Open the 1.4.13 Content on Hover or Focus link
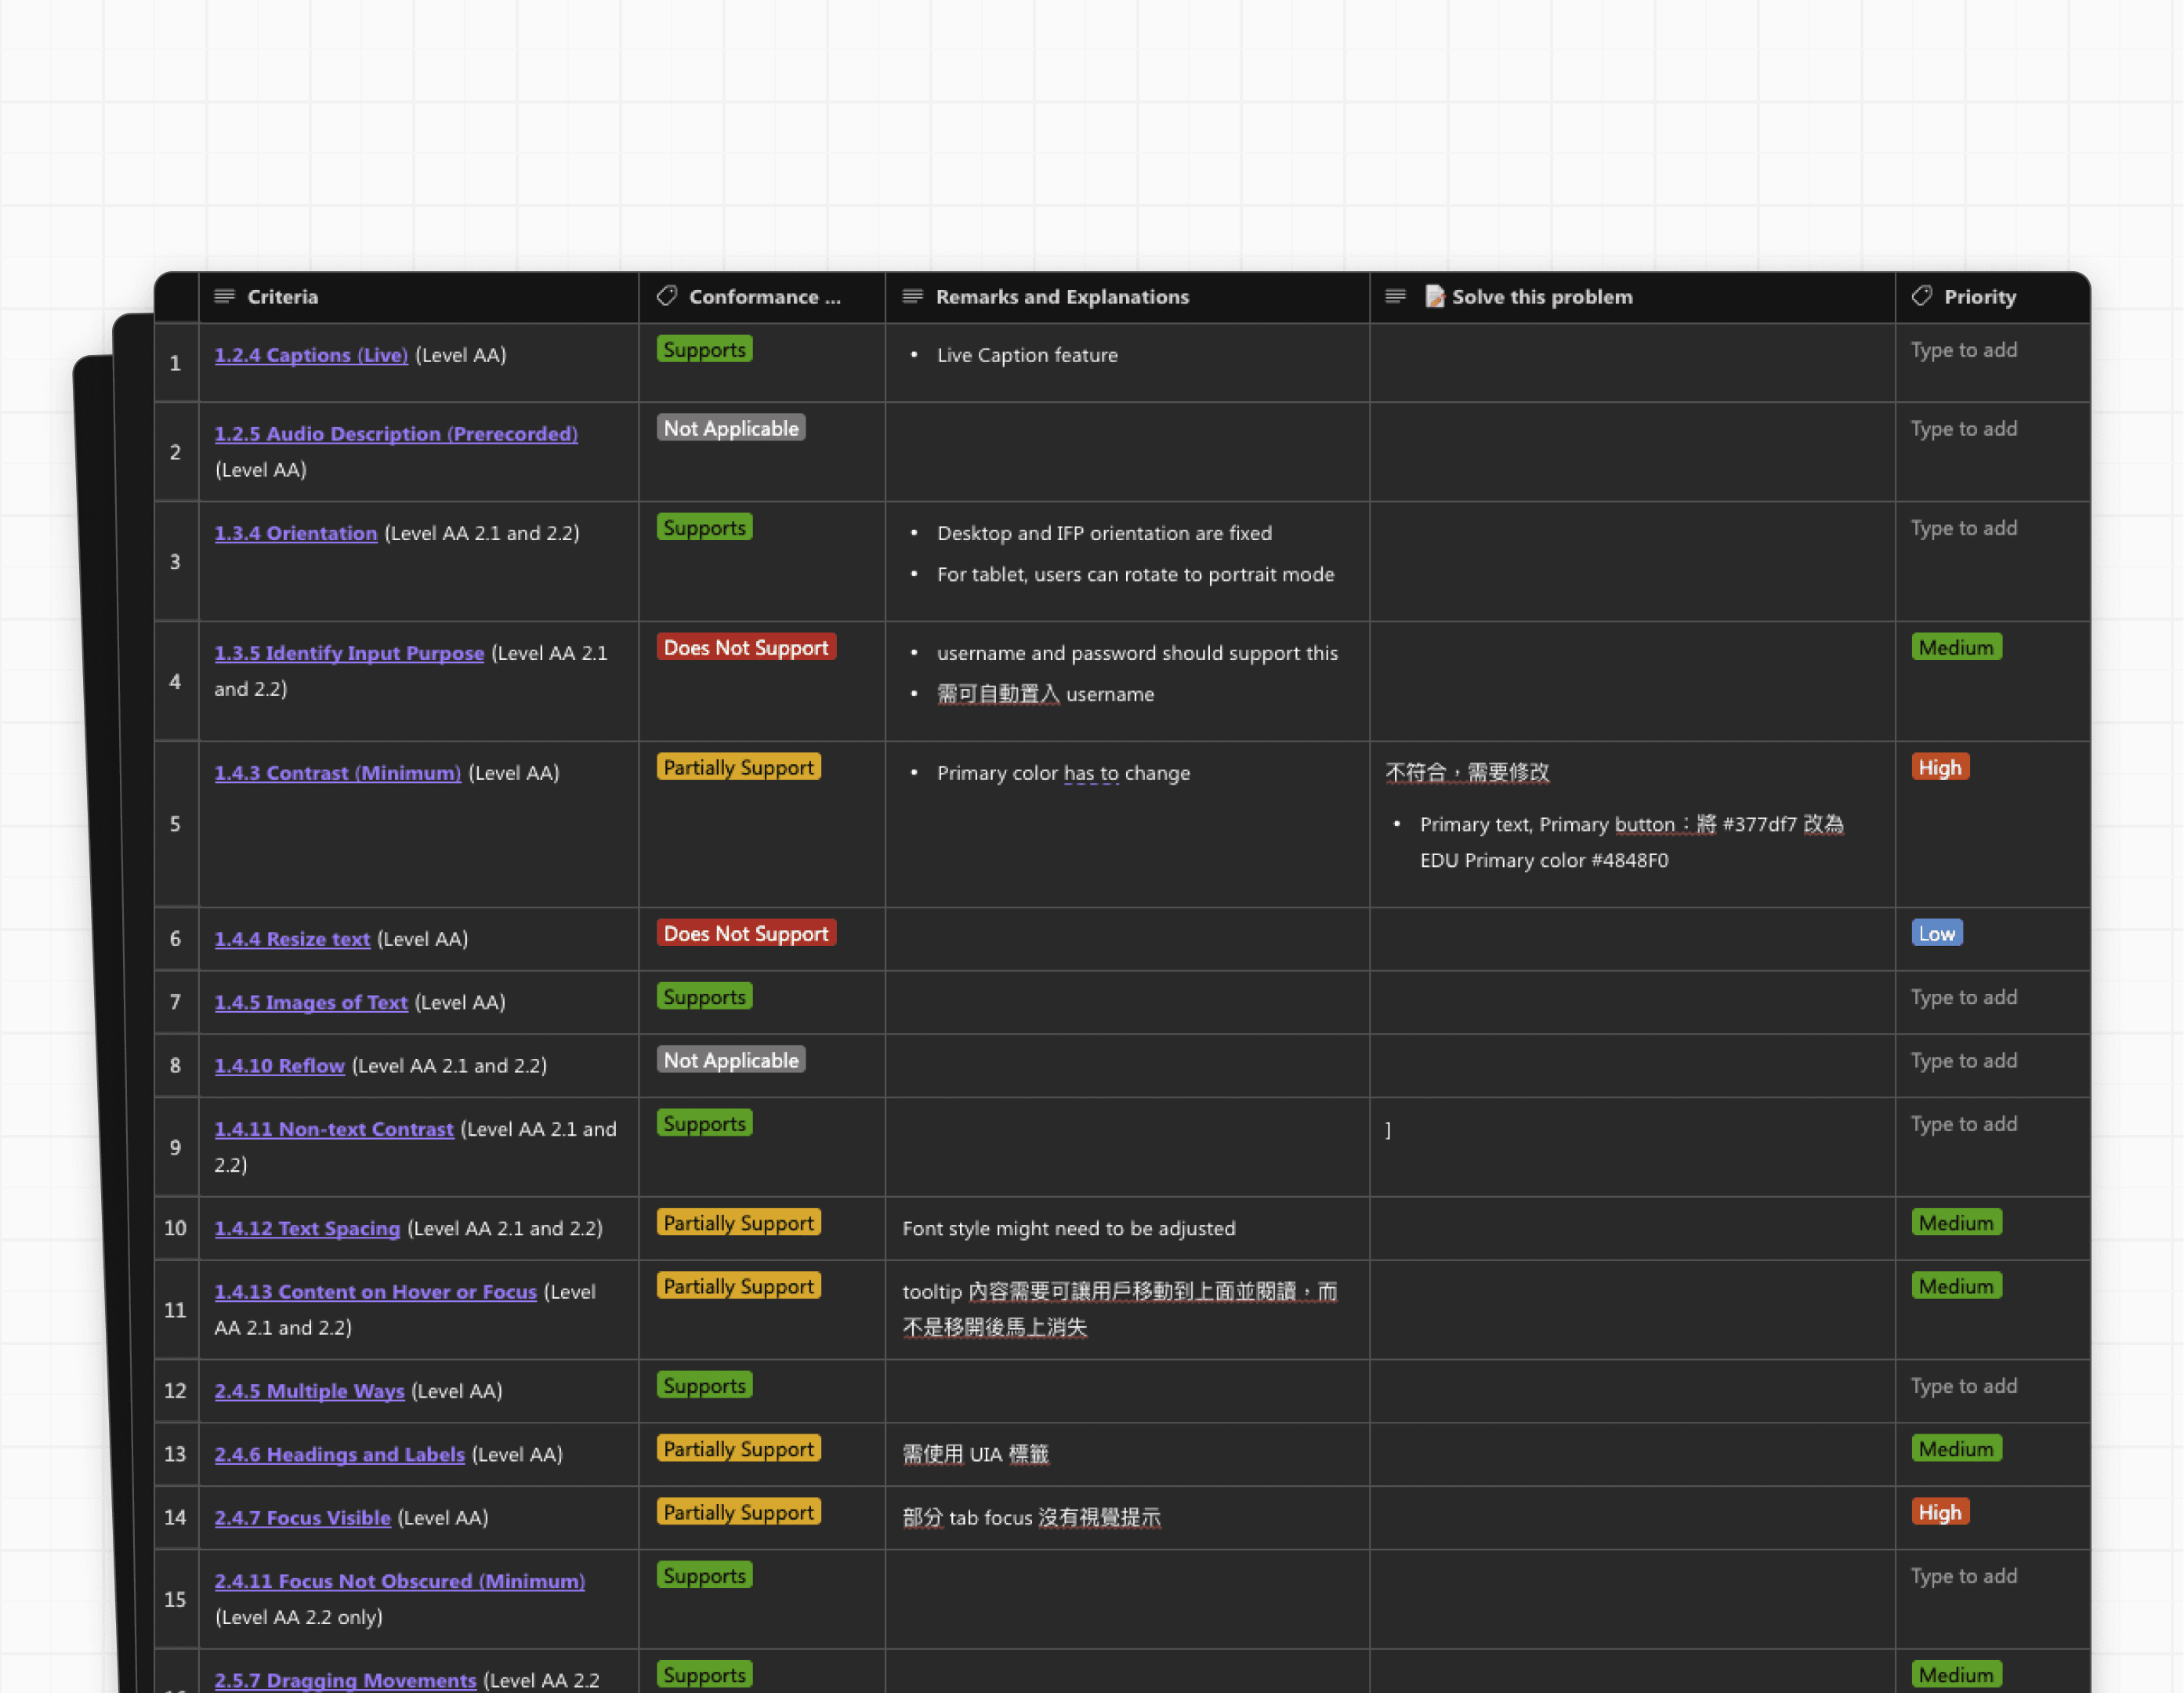 tap(375, 1292)
